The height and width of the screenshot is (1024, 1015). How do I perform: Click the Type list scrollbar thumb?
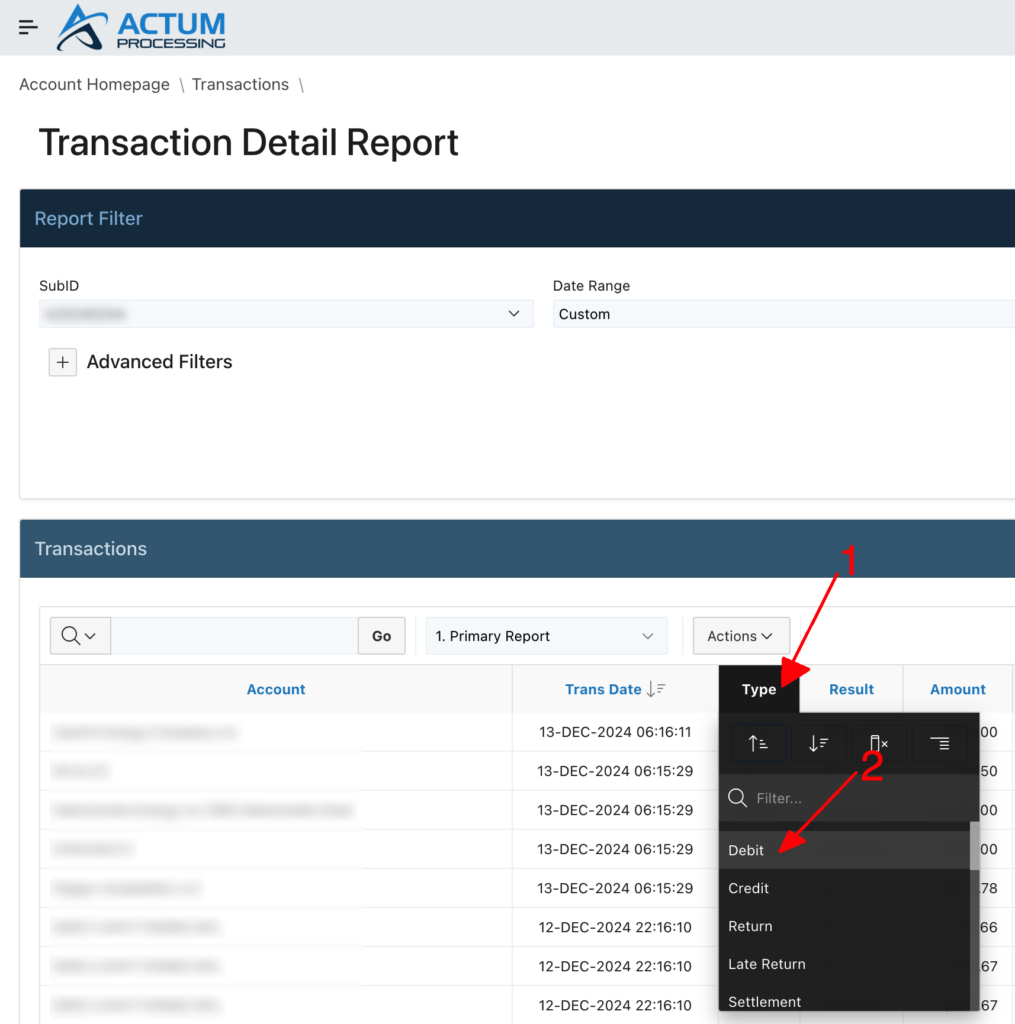point(975,846)
